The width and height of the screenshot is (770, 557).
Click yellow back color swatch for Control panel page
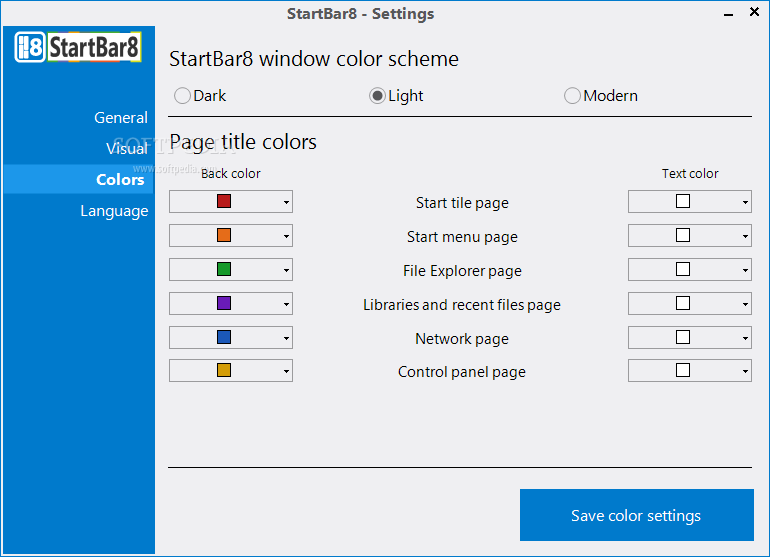[224, 370]
